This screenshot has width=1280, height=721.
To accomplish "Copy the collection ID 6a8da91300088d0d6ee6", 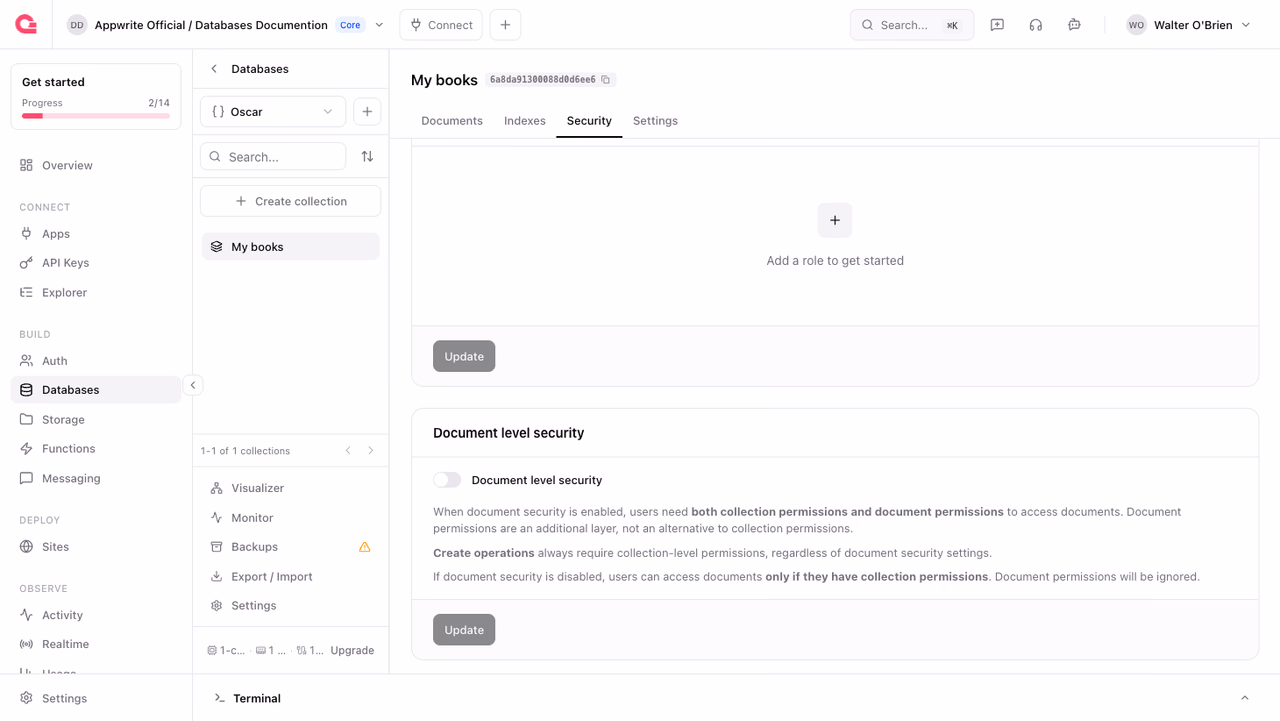I will [x=606, y=80].
